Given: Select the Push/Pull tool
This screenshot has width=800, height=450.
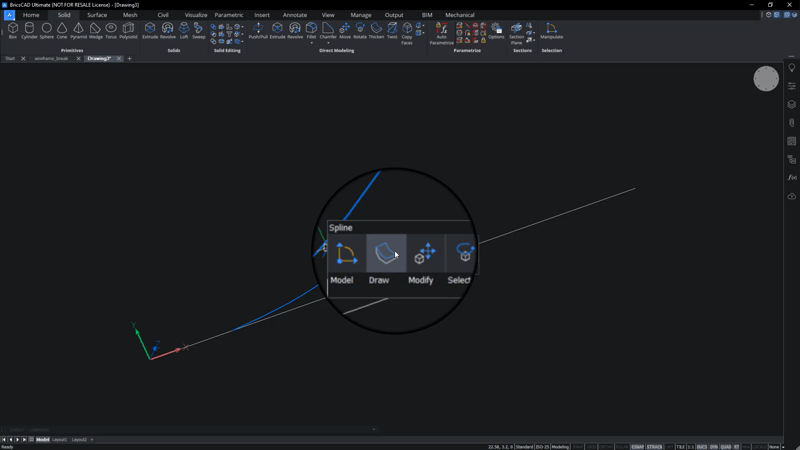Looking at the screenshot, I should click(258, 30).
